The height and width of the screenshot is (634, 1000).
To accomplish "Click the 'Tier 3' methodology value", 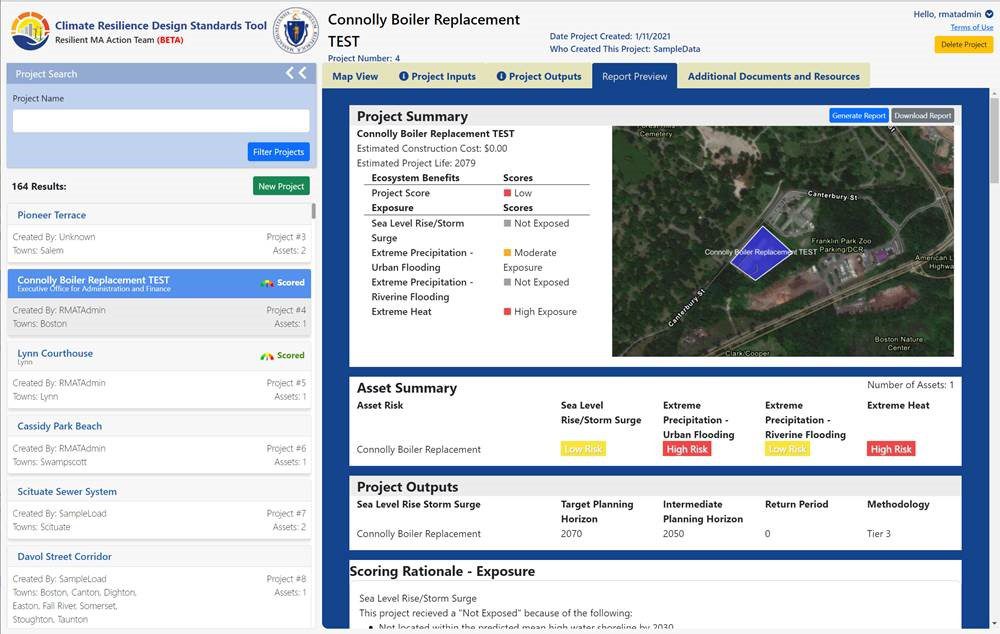I will pos(879,534).
